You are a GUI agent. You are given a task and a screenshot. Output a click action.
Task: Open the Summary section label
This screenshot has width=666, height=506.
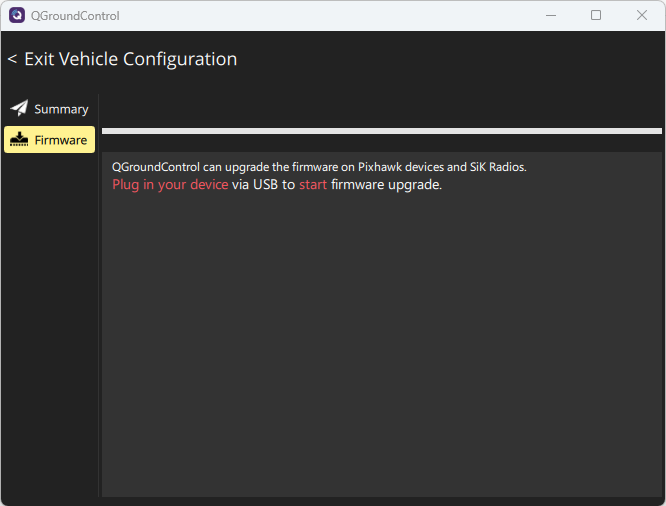pyautogui.click(x=61, y=109)
